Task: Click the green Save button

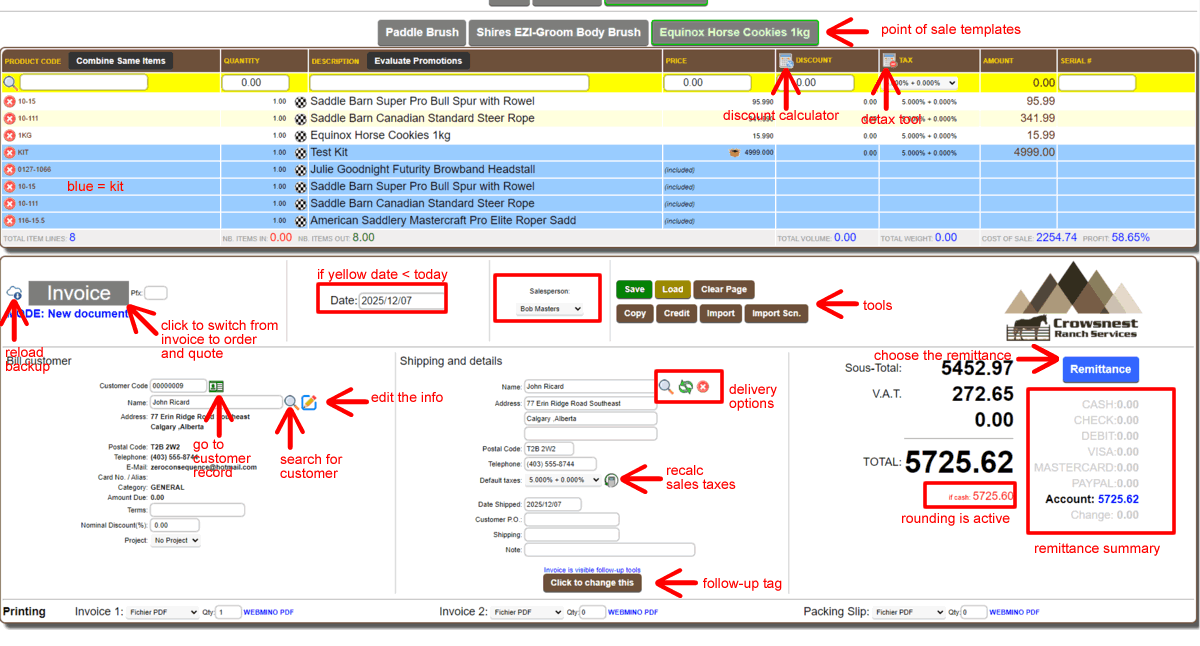Action: [634, 289]
